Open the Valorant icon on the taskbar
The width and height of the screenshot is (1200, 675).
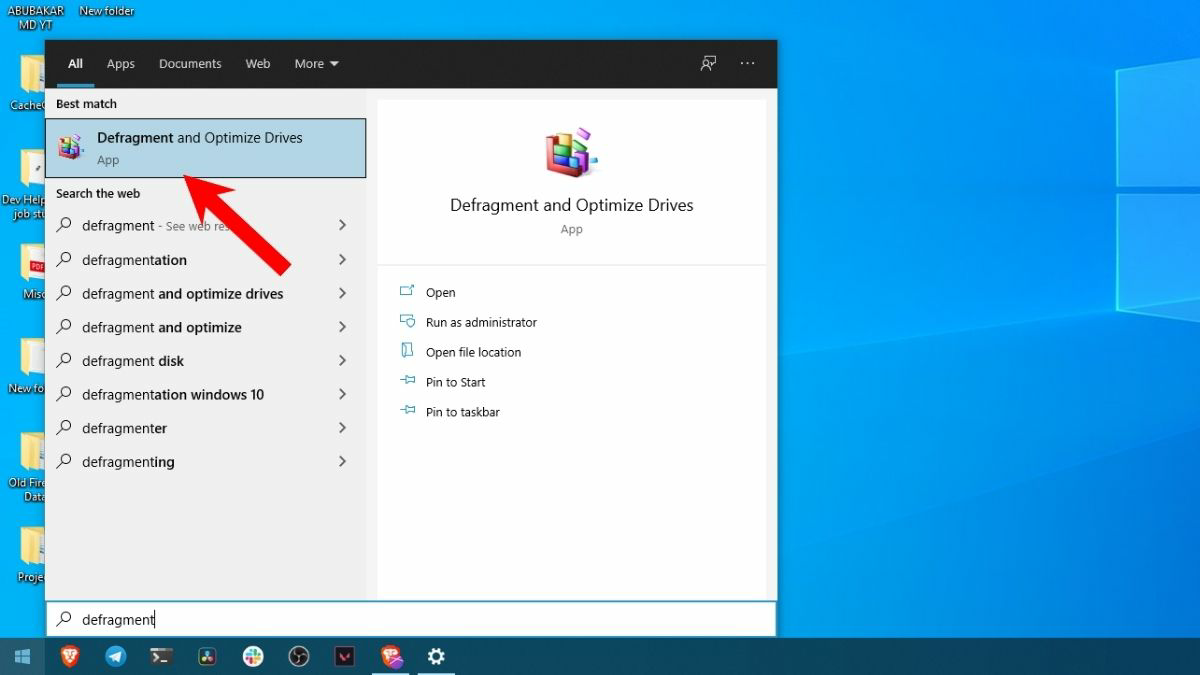(344, 657)
